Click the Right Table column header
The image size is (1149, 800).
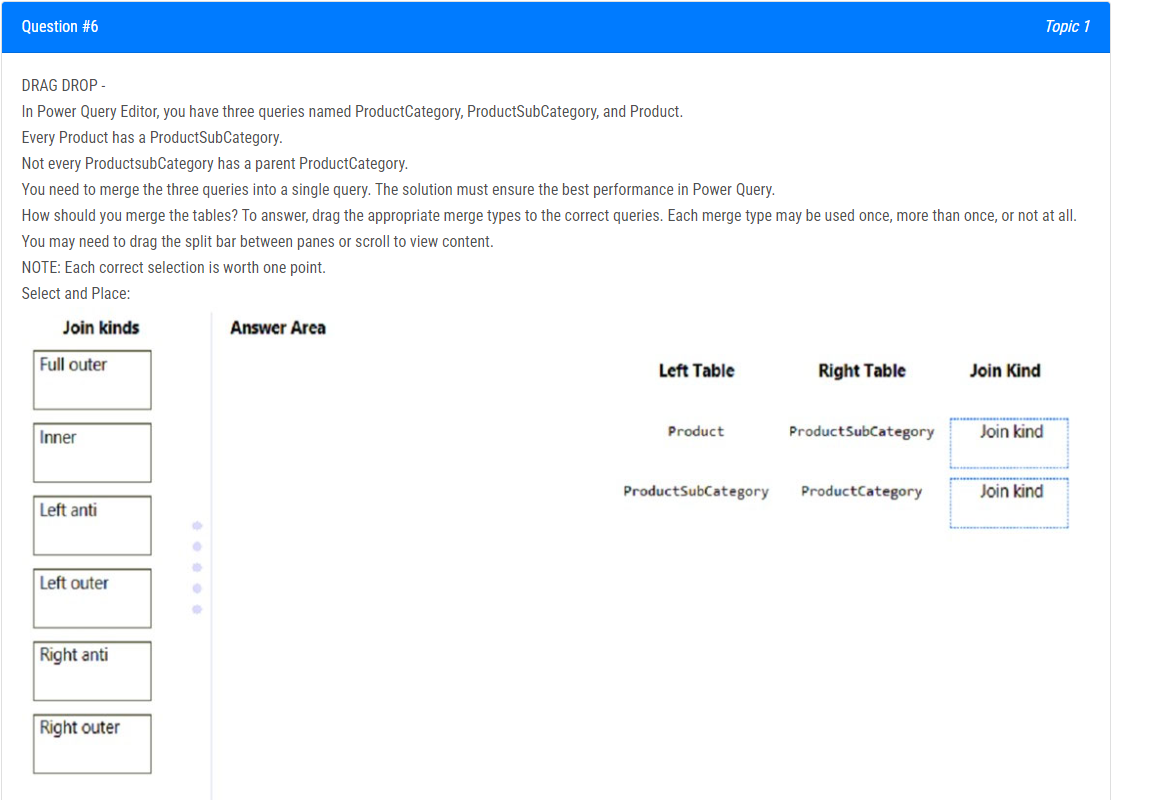click(x=862, y=371)
